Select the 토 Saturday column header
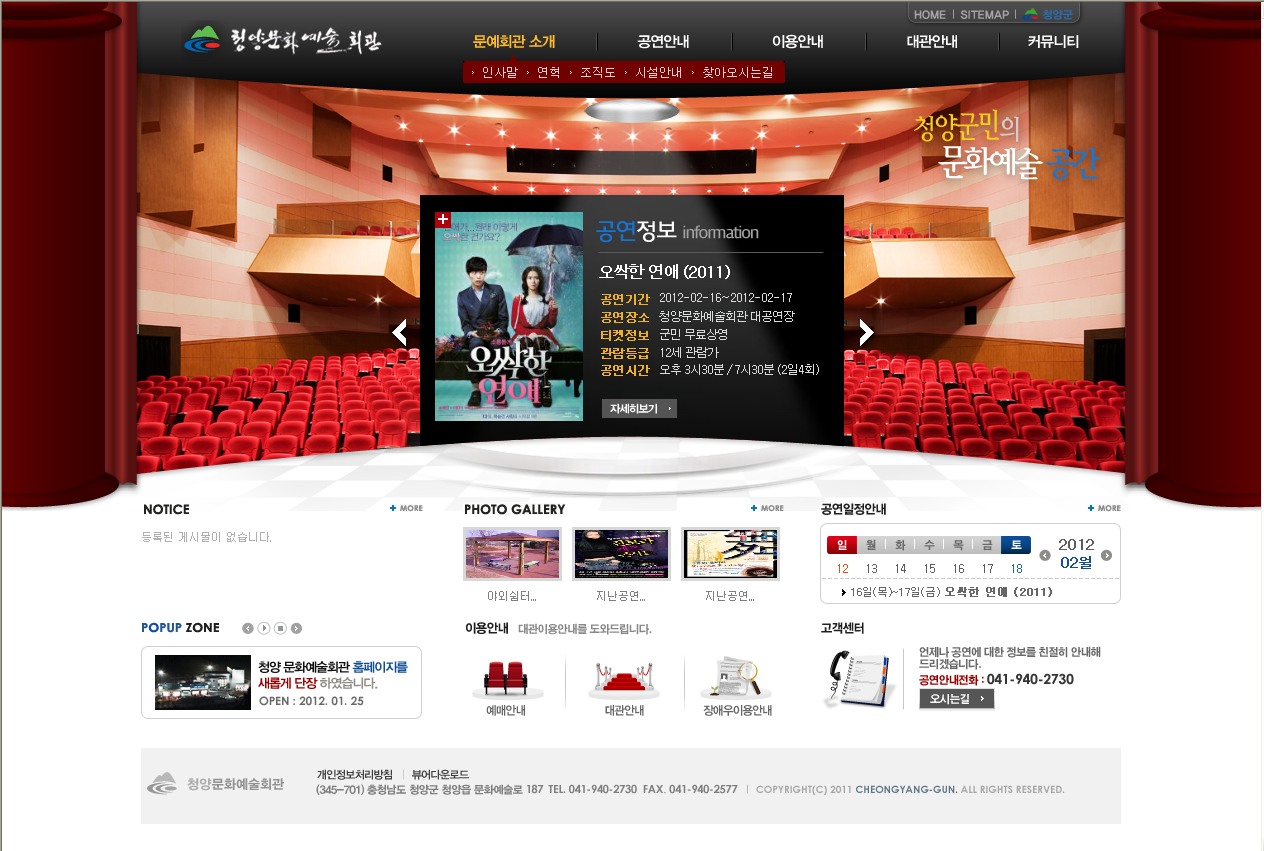The height and width of the screenshot is (851, 1264). pos(1015,545)
